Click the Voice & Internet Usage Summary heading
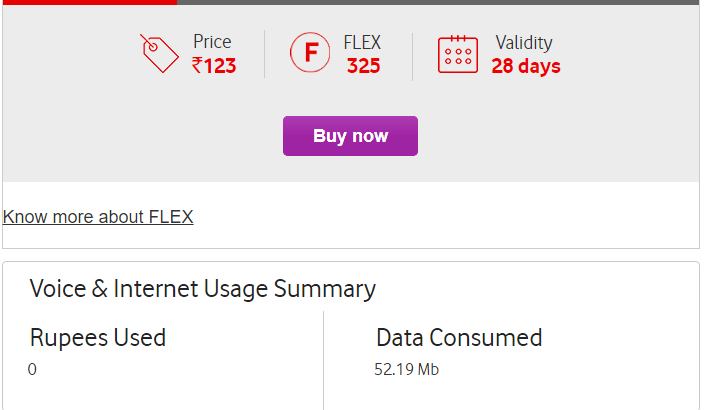704x410 pixels. pyautogui.click(x=203, y=289)
